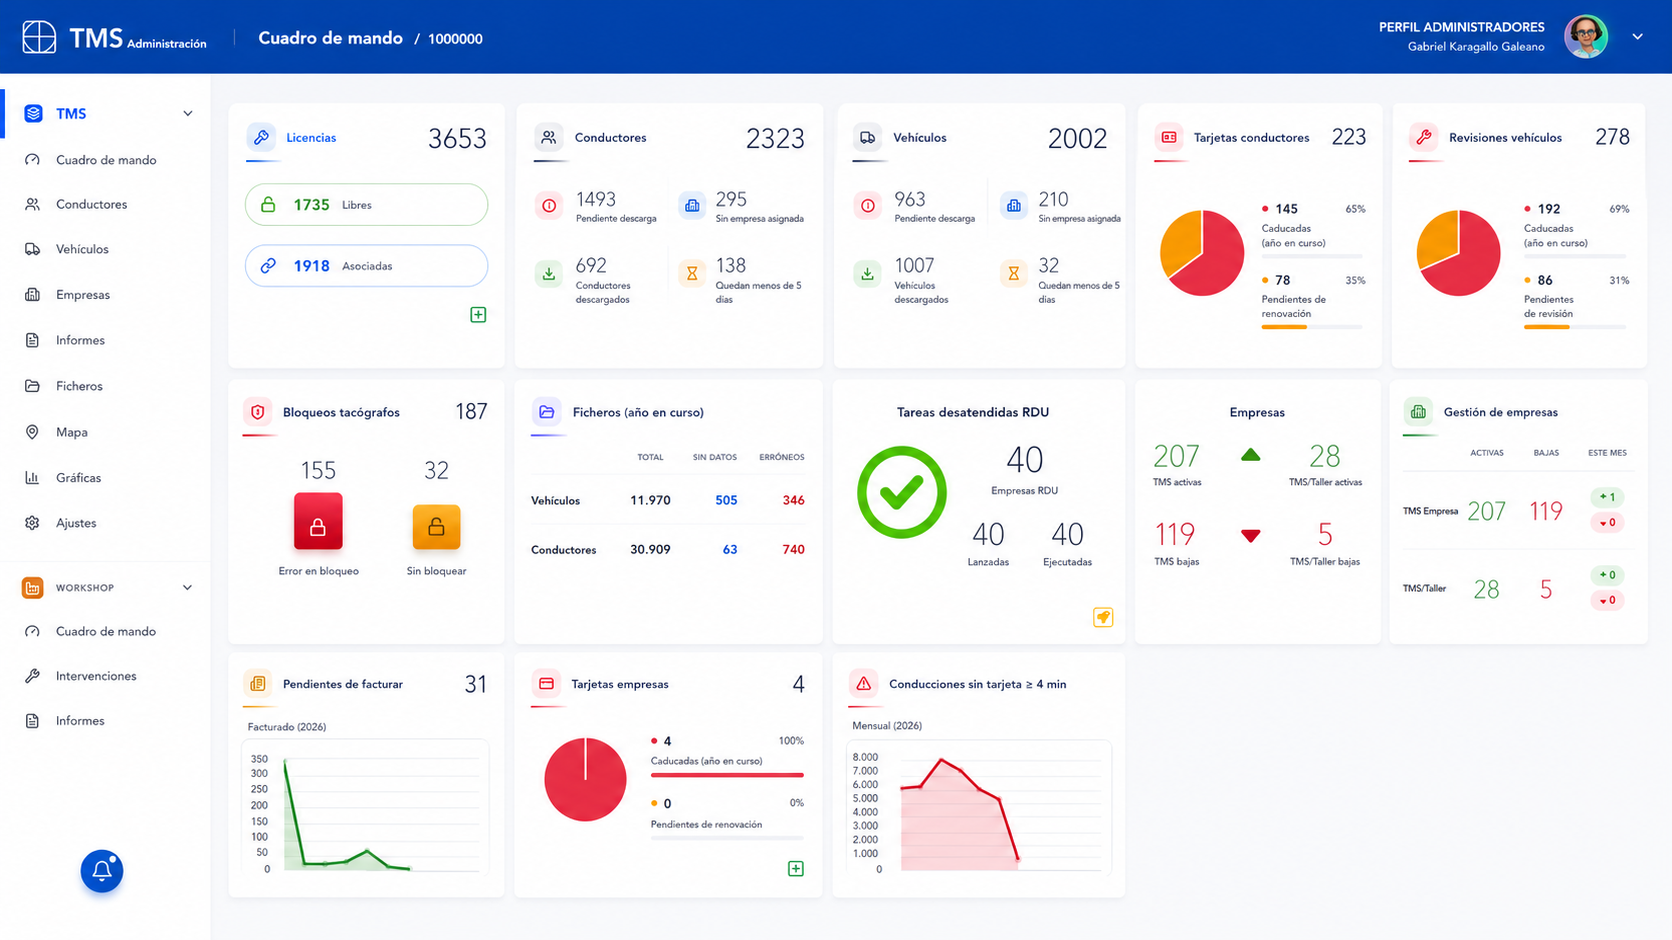Collapse the TMS sidebar section

pyautogui.click(x=188, y=114)
